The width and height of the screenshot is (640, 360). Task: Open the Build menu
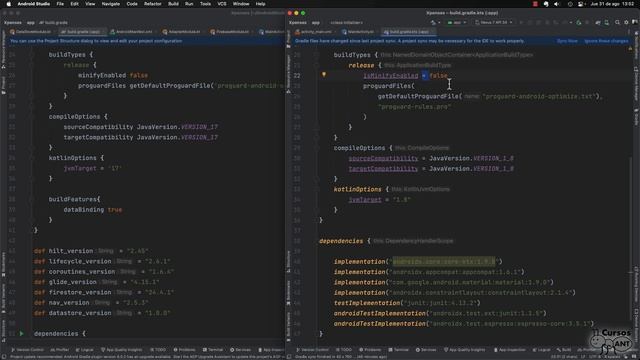173,4
